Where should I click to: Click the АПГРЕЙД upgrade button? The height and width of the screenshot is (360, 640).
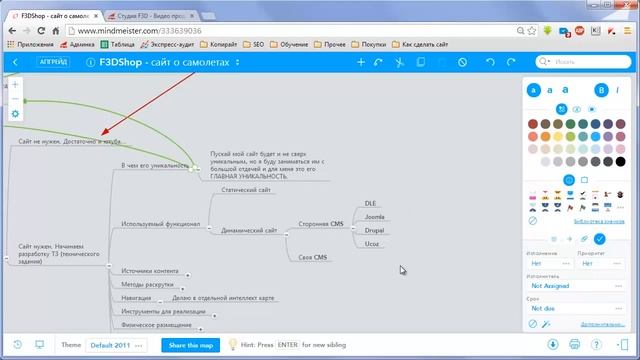53,62
